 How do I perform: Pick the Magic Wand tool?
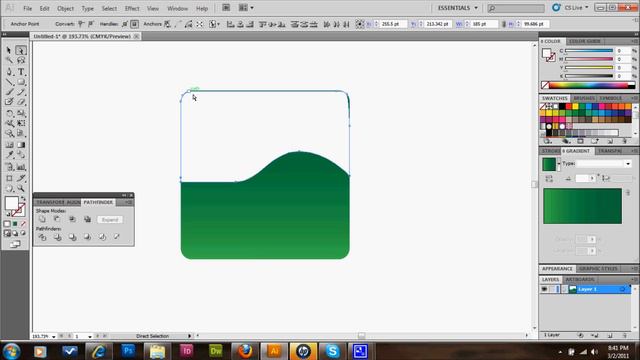[9, 60]
